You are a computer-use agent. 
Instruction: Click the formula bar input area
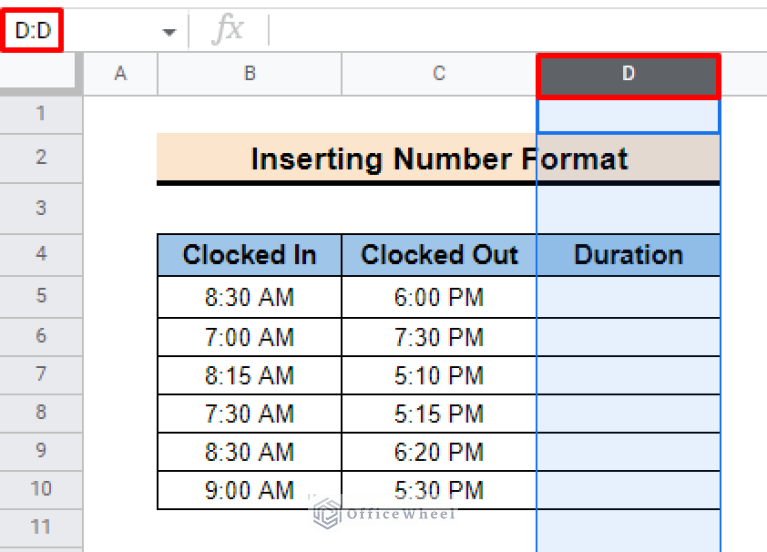[518, 30]
